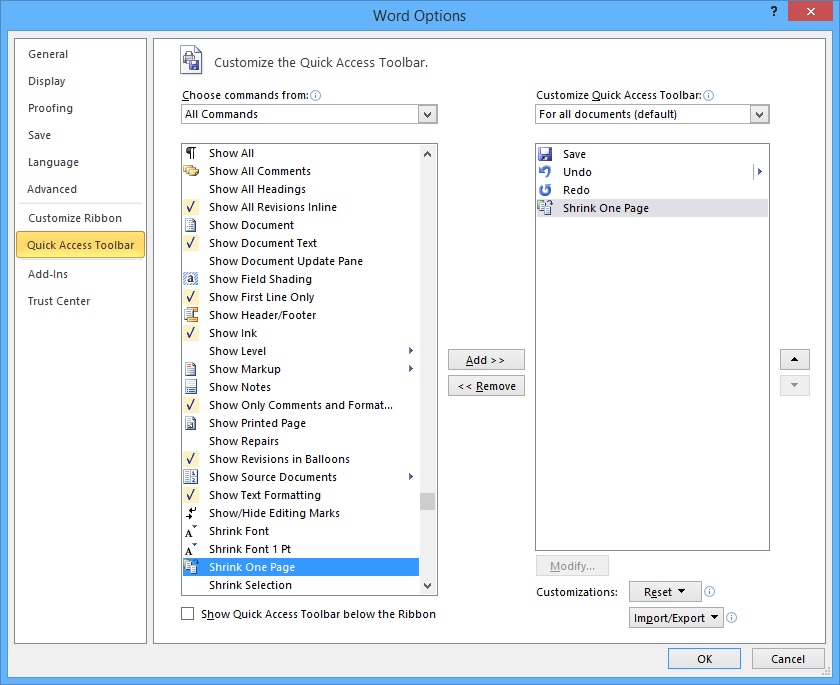The height and width of the screenshot is (685, 840).
Task: Click the Shrink Font icon
Action: tap(192, 531)
